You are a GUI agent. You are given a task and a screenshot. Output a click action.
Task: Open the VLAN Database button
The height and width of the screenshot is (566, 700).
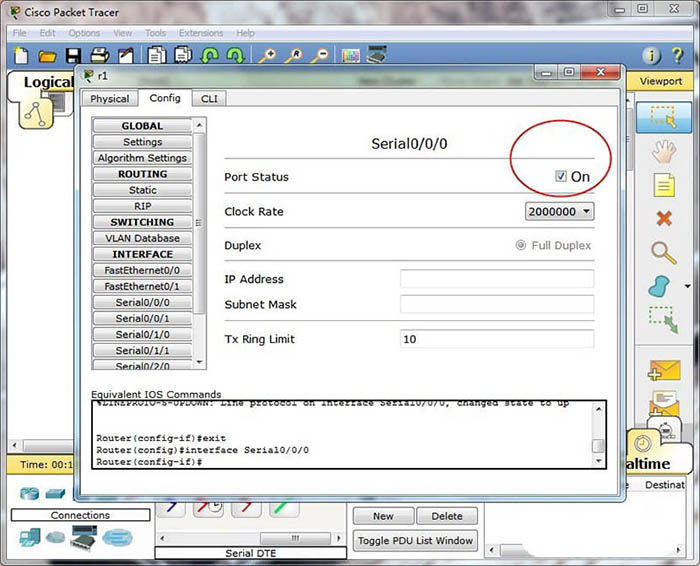[x=142, y=238]
